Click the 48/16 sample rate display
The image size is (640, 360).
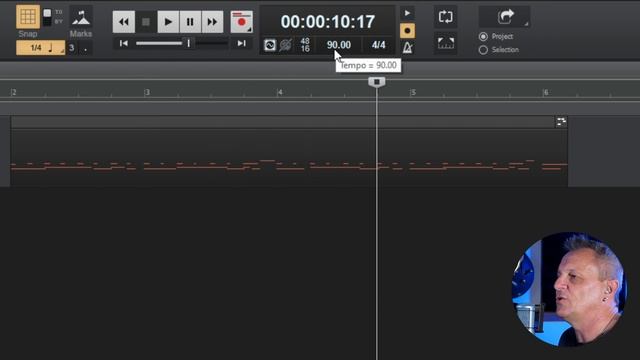305,45
